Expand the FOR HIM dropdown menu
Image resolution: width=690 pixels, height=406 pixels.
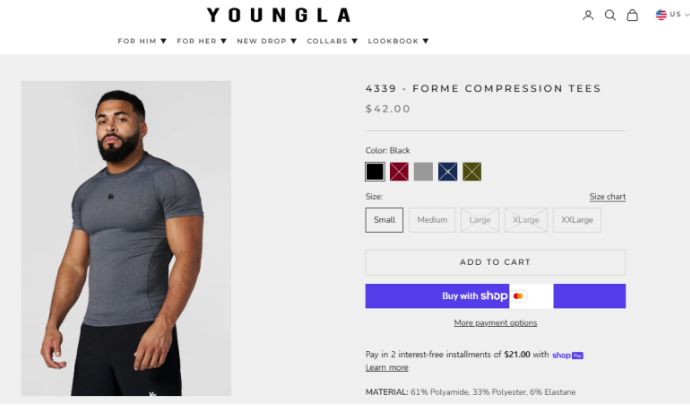(x=142, y=41)
